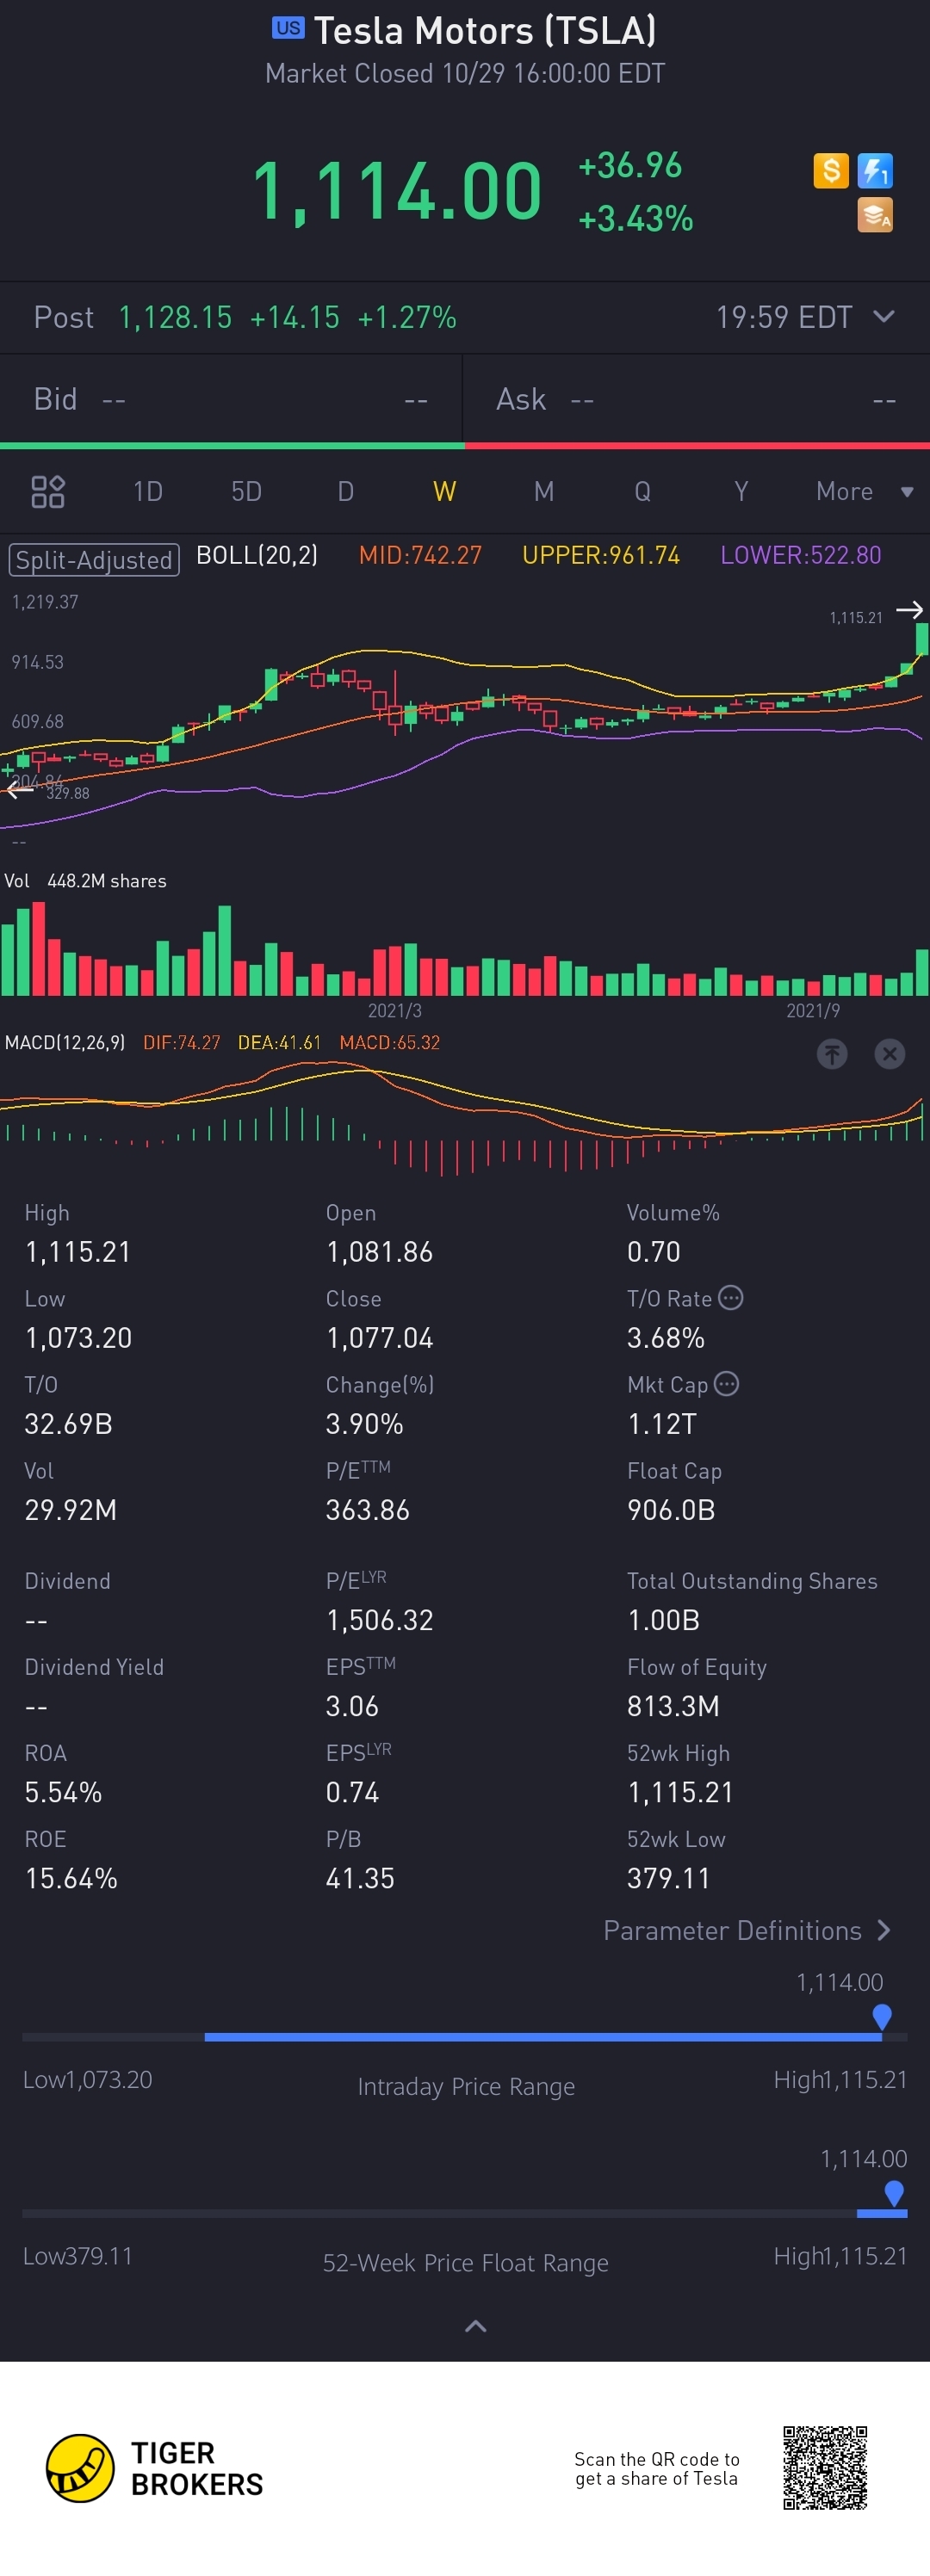
Task: Tap the orange dollar sign icon
Action: tap(830, 171)
